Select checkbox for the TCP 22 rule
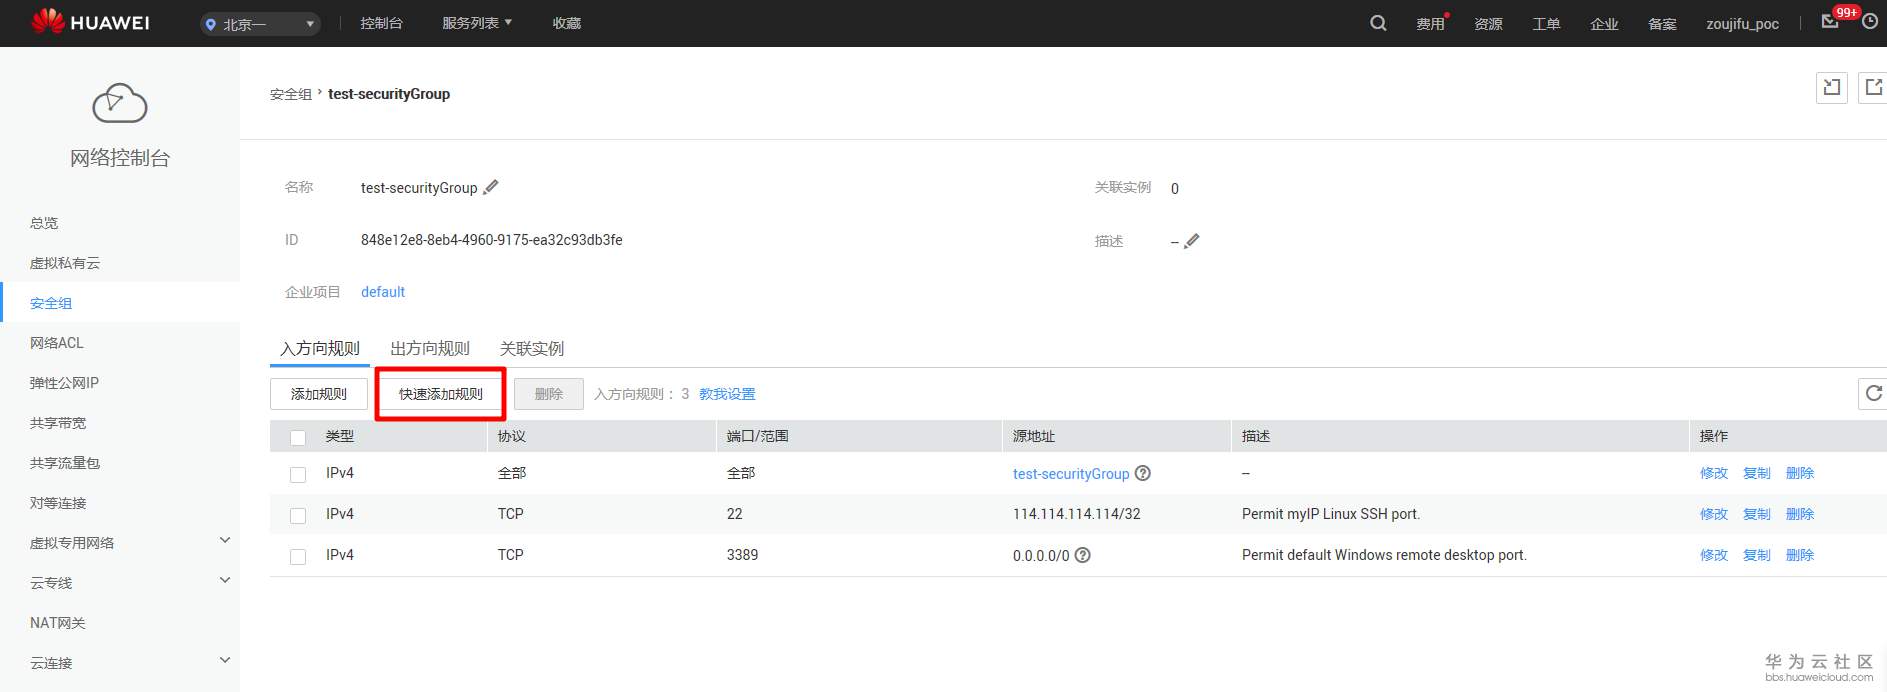 tap(298, 515)
